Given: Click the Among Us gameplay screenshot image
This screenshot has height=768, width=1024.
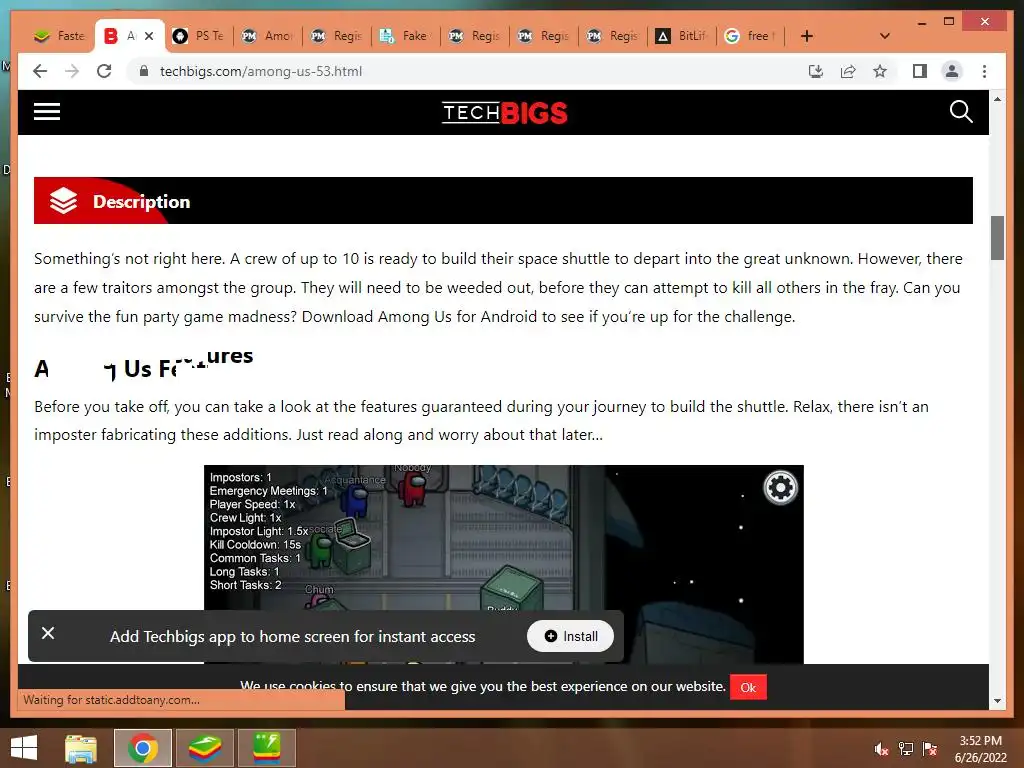Looking at the screenshot, I should pos(504,564).
